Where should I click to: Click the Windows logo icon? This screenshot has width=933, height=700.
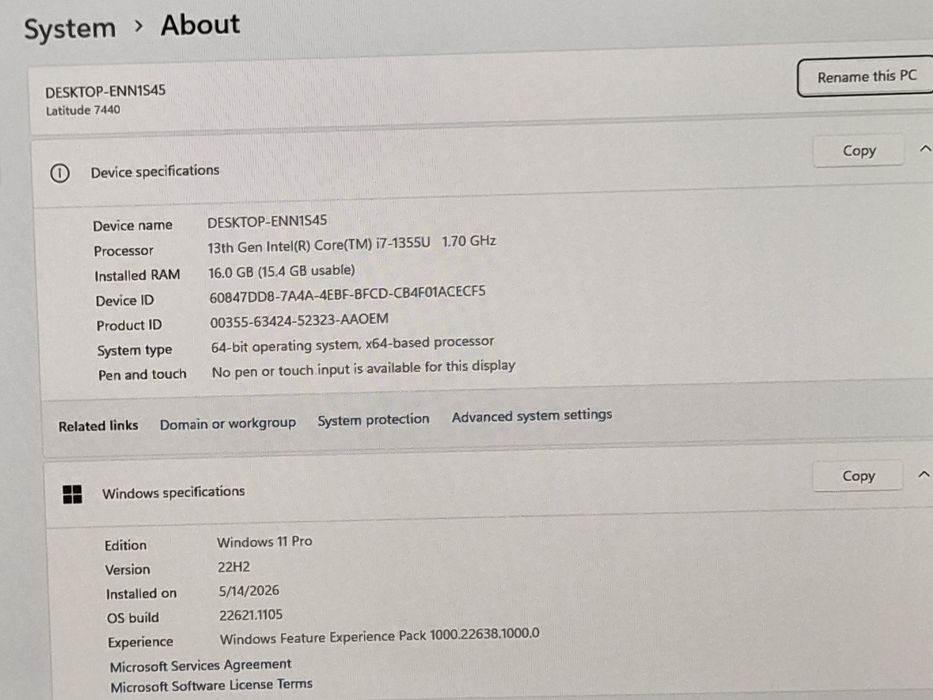[x=73, y=494]
